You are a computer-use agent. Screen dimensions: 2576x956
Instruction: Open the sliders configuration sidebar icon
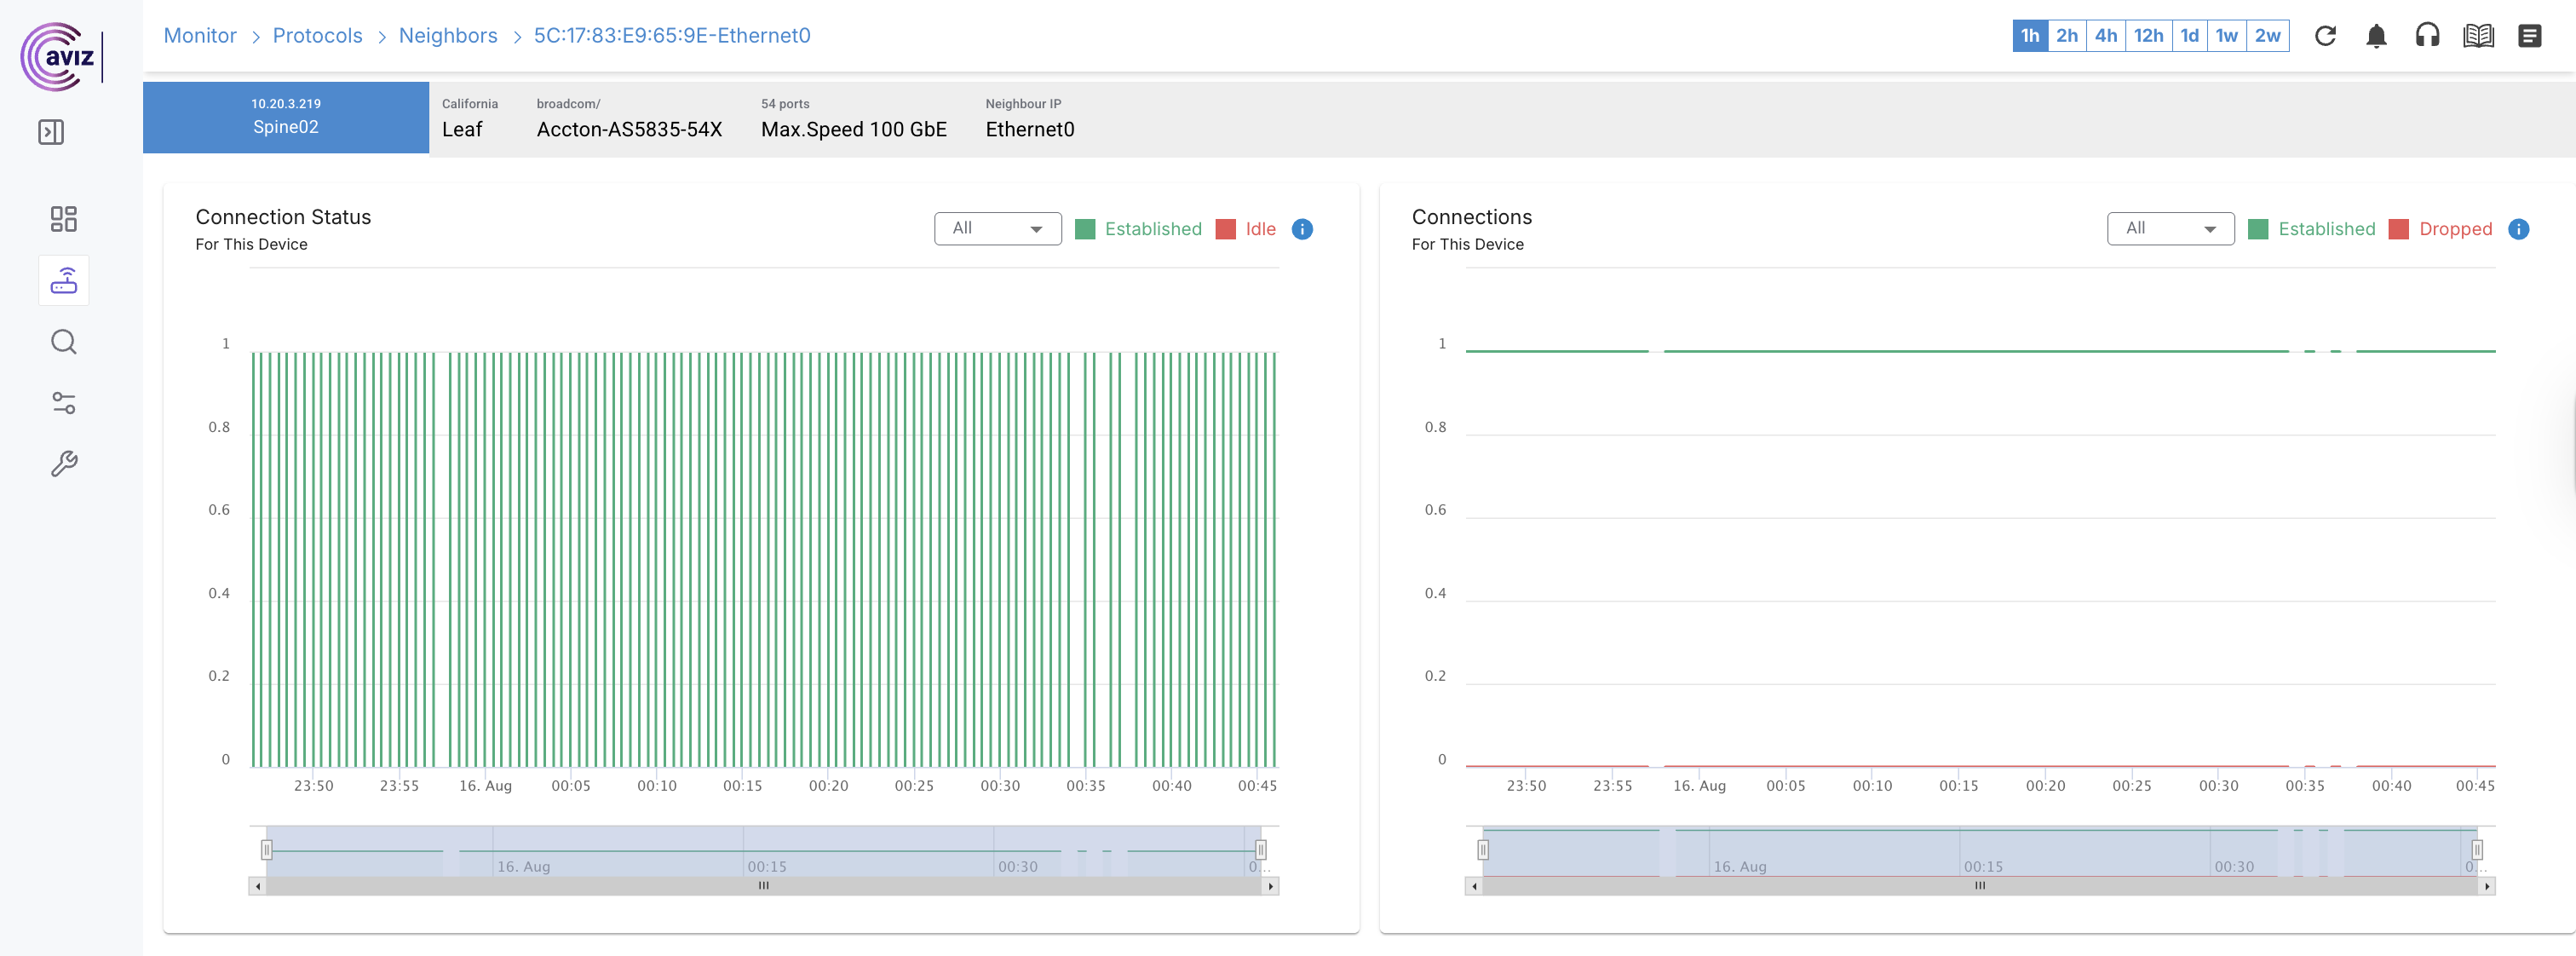[x=63, y=403]
